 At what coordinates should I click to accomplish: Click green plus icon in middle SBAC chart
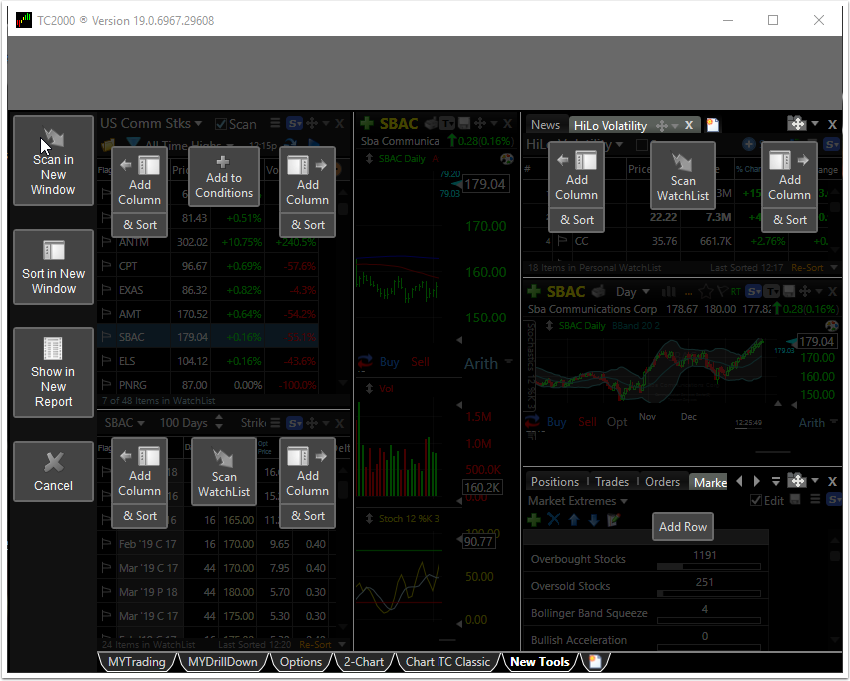367,124
